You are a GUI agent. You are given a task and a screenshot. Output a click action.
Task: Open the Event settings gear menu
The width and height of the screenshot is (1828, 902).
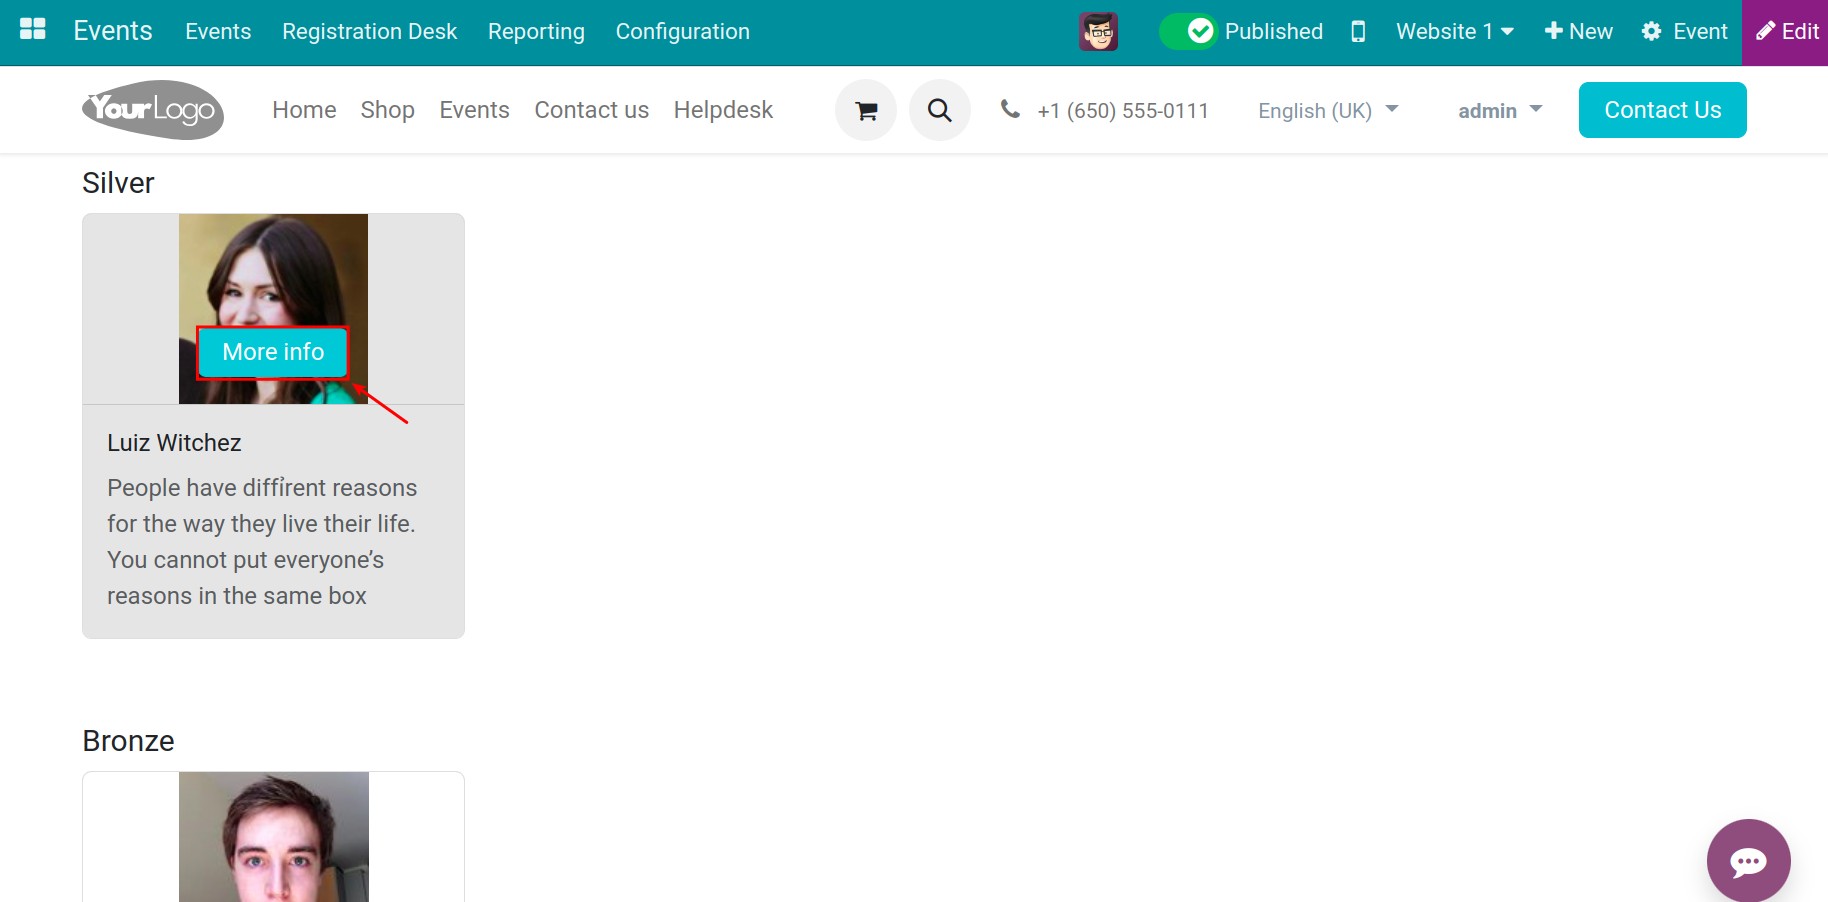coord(1684,31)
